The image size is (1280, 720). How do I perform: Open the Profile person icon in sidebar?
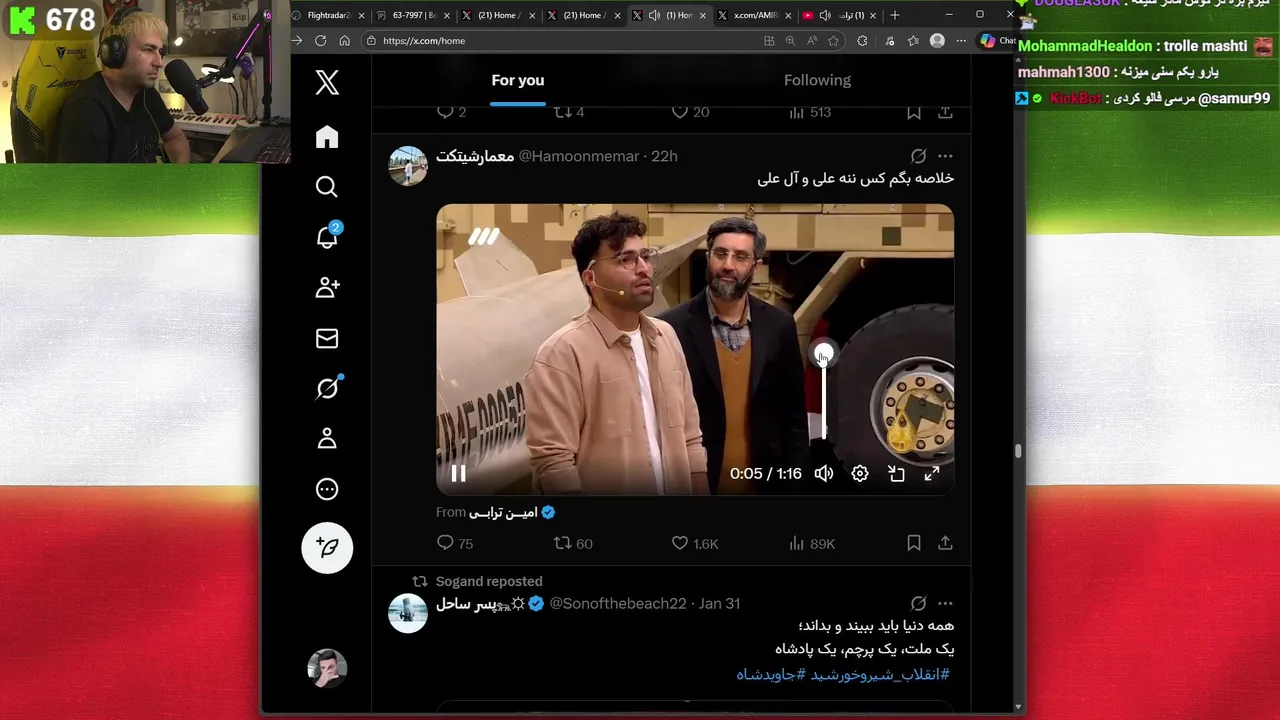[x=327, y=439]
